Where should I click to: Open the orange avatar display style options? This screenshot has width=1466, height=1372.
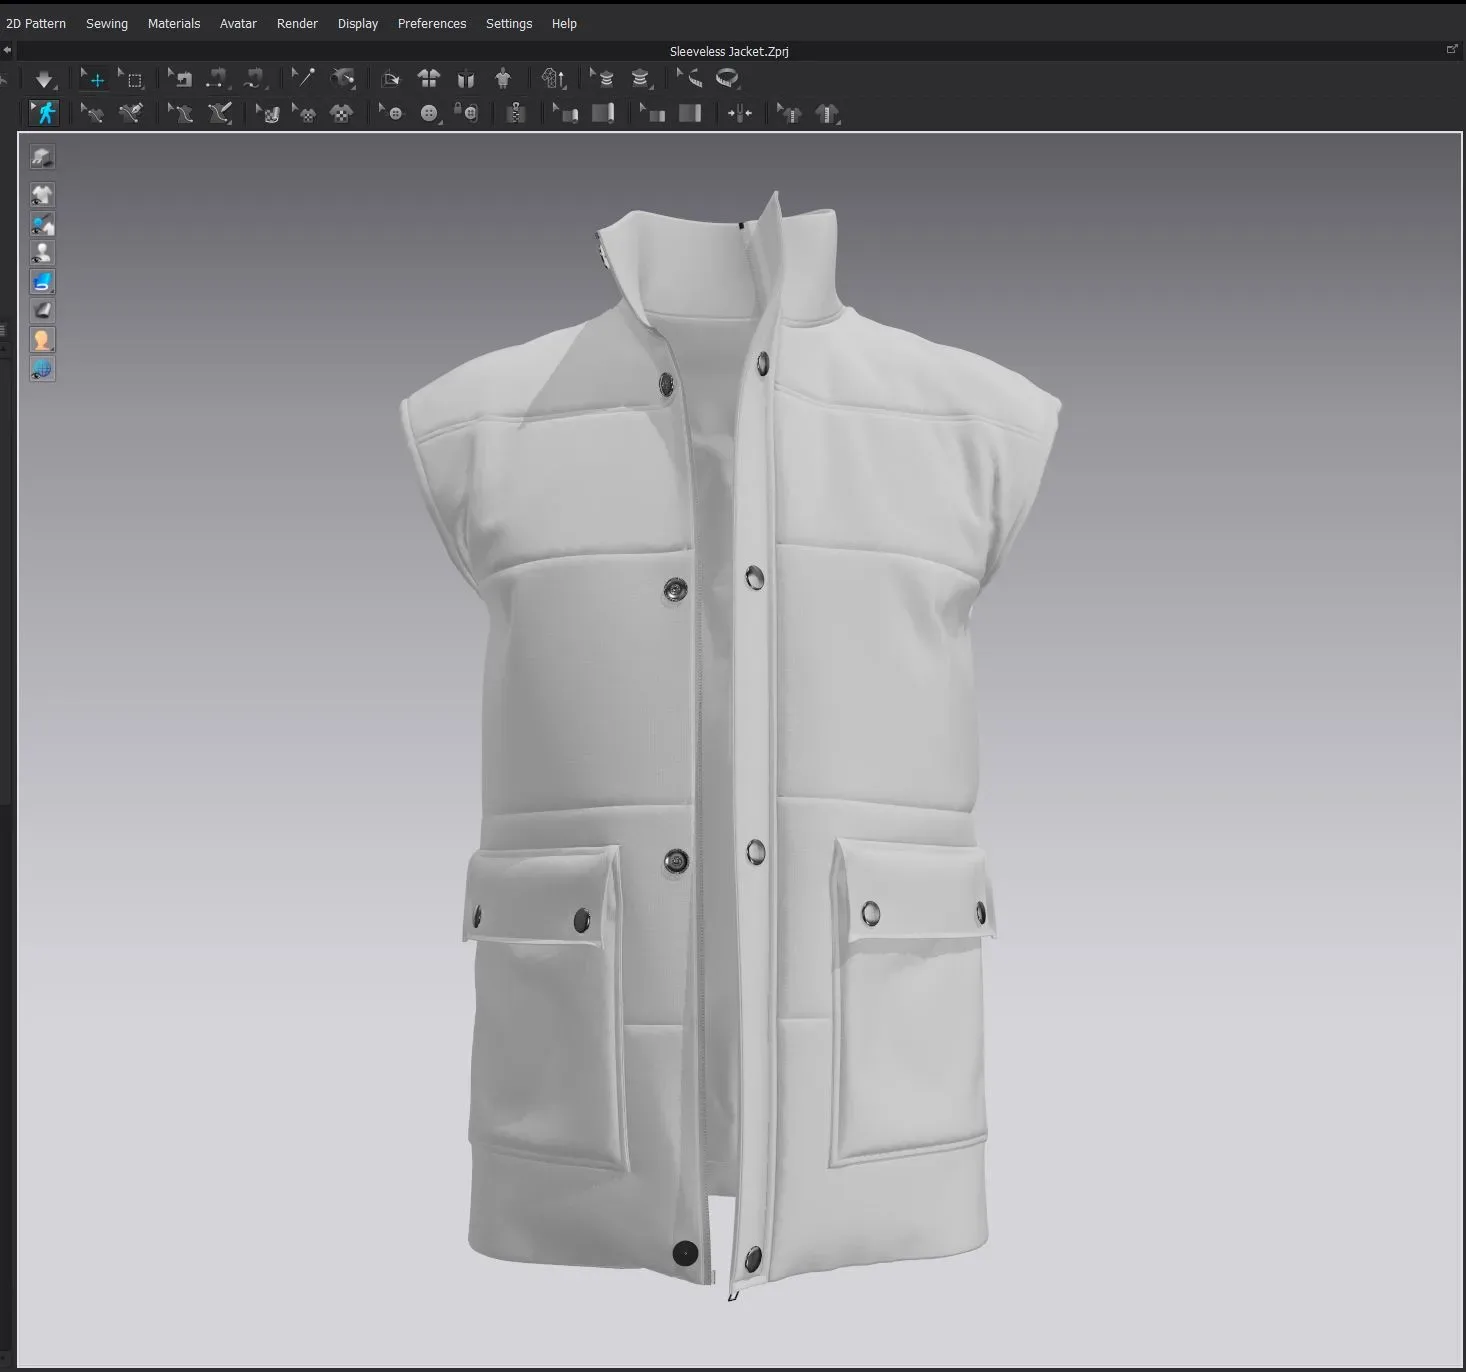[x=42, y=340]
